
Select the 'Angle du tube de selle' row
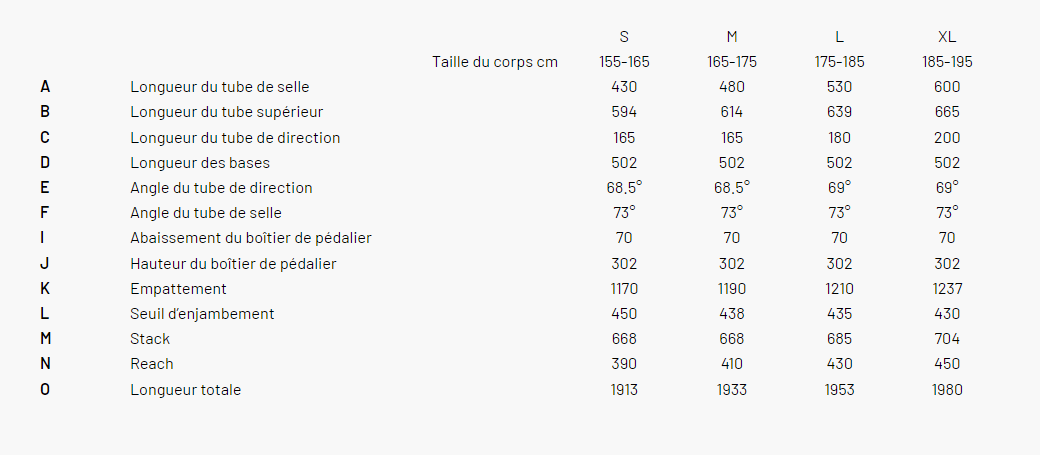501,213
